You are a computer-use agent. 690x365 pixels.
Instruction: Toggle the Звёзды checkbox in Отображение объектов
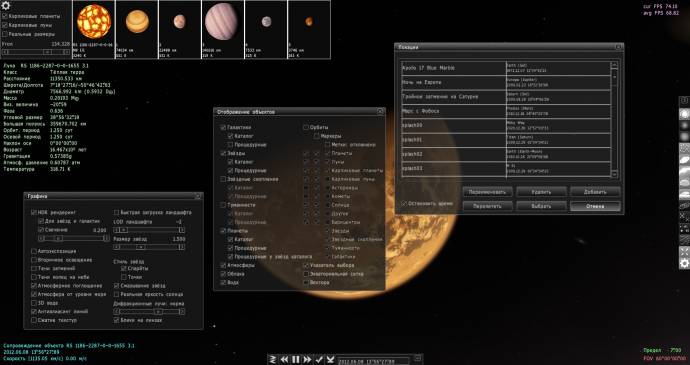[x=223, y=153]
